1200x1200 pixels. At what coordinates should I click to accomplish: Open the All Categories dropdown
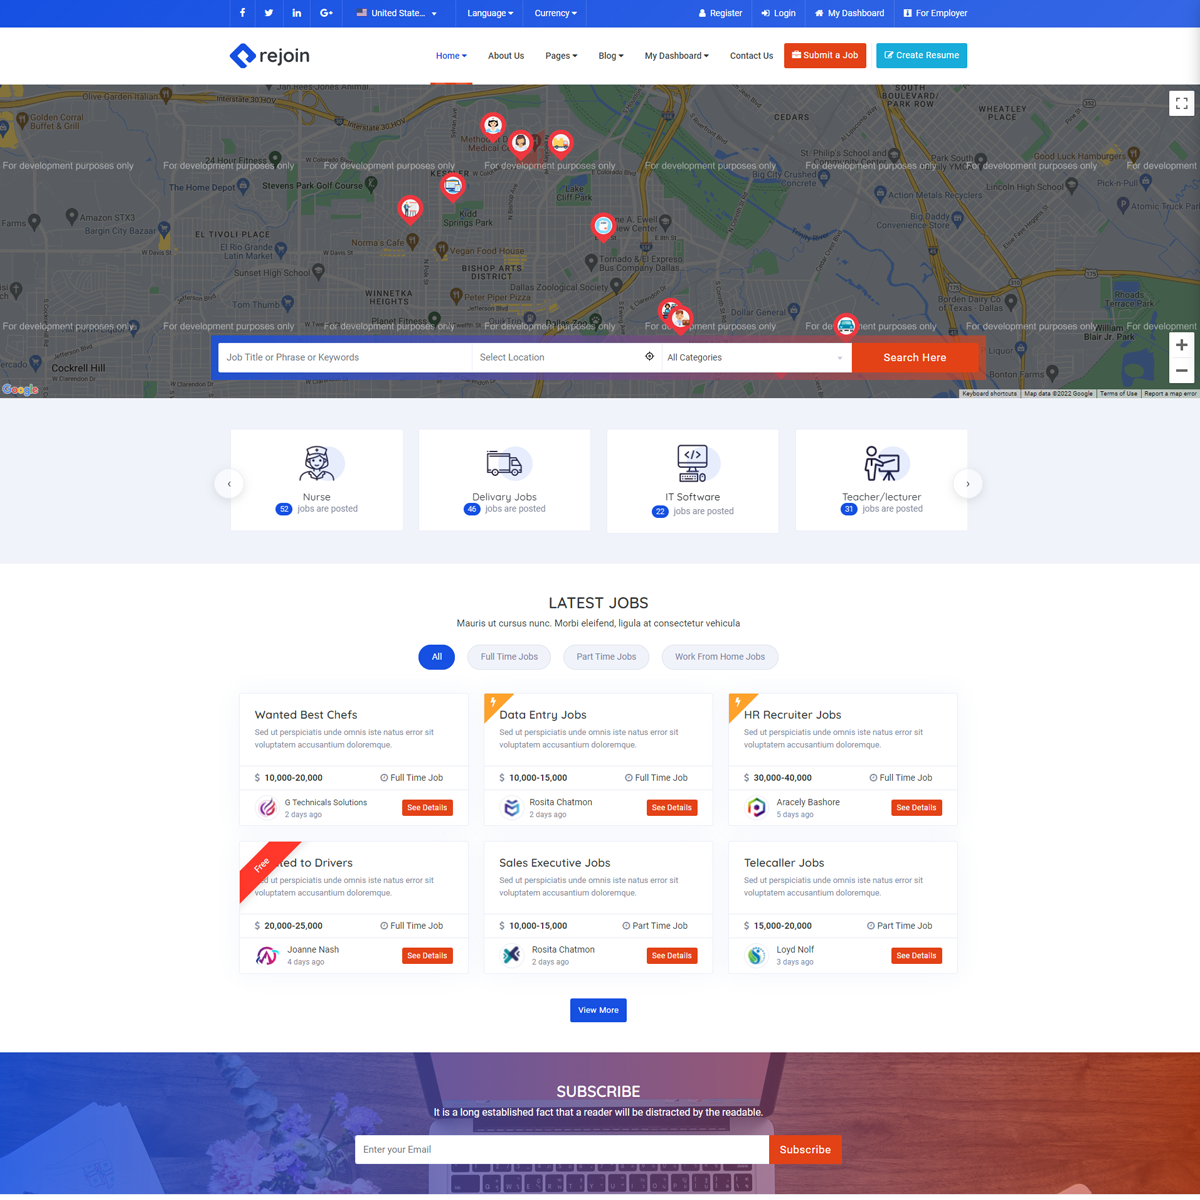(x=755, y=357)
